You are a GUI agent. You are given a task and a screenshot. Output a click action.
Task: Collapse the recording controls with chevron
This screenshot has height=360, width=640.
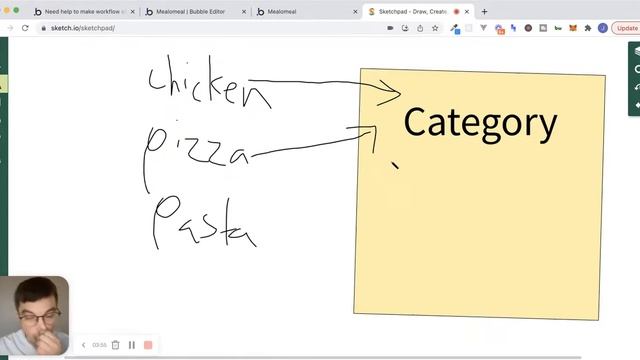click(84, 345)
